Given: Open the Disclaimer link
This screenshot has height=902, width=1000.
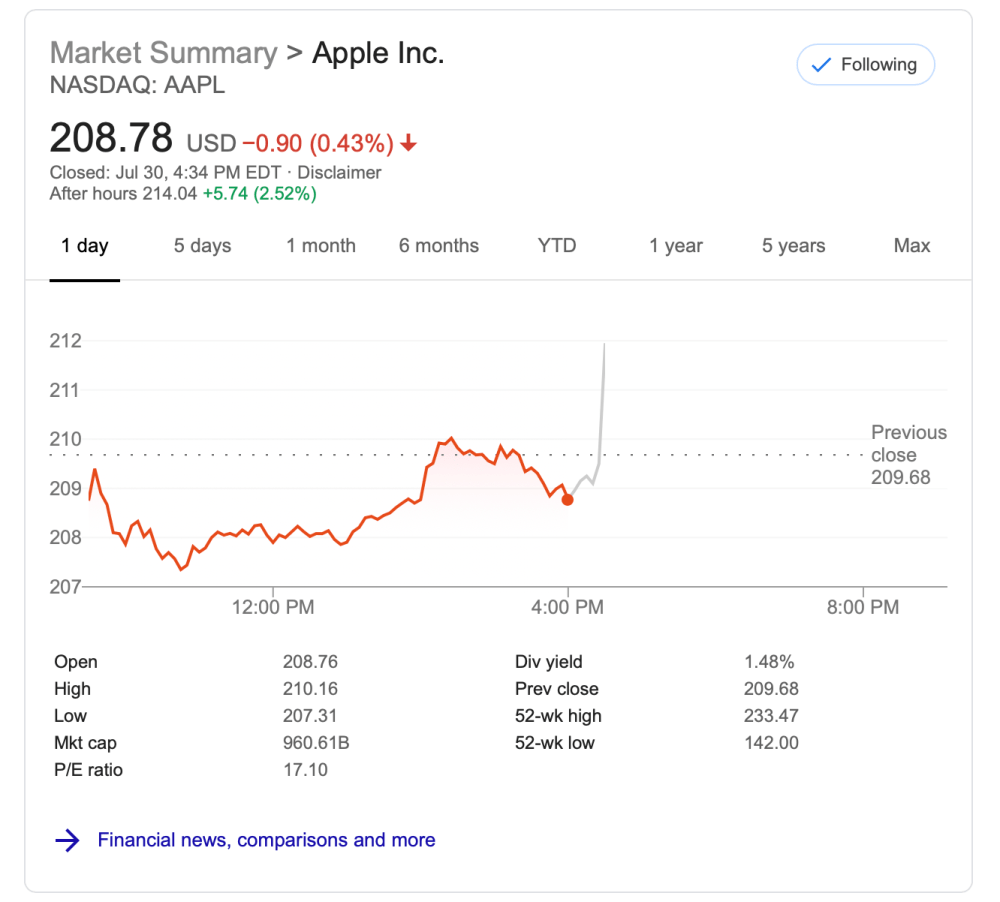Looking at the screenshot, I should pyautogui.click(x=339, y=172).
